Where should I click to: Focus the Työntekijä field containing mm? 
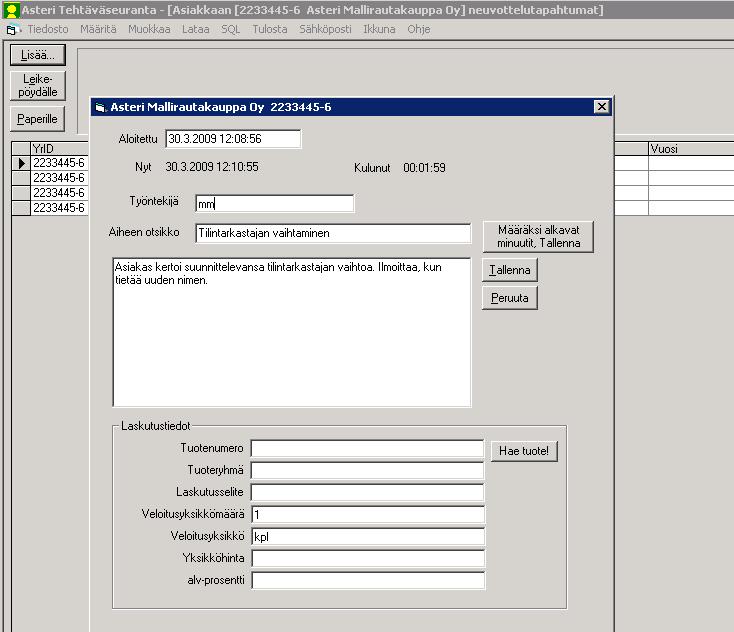275,204
